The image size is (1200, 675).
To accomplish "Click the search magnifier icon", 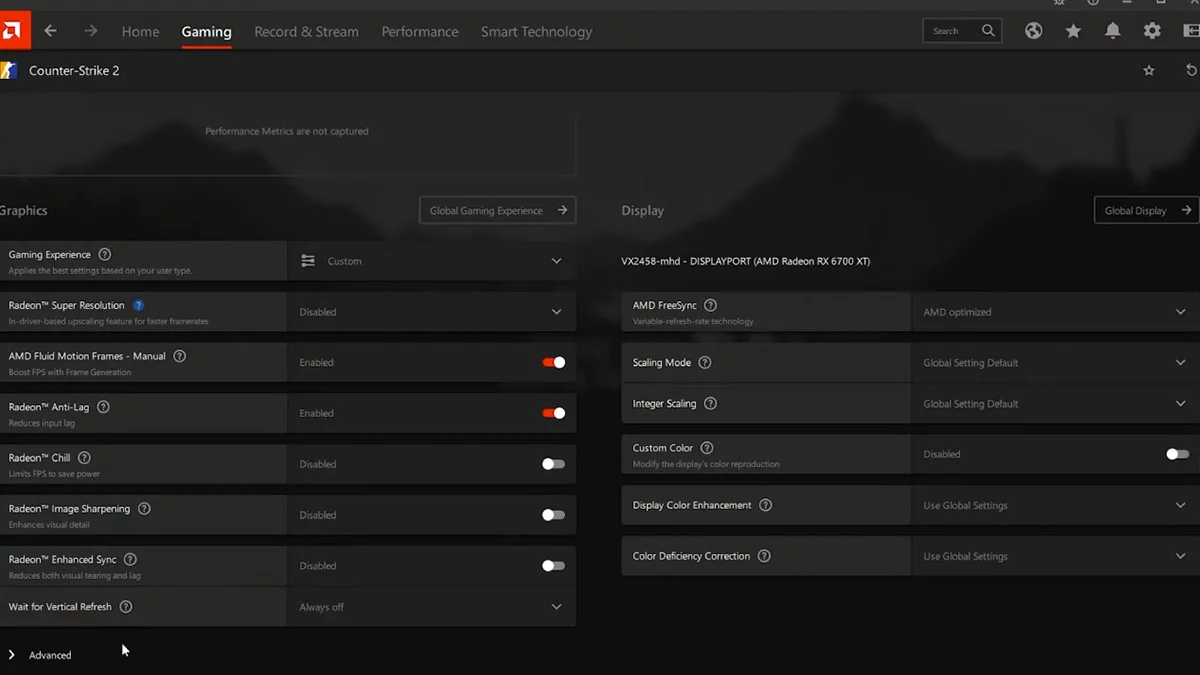I will pyautogui.click(x=988, y=31).
